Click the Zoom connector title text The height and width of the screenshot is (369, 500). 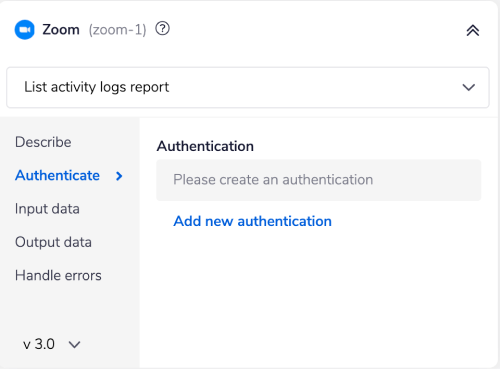click(x=61, y=30)
